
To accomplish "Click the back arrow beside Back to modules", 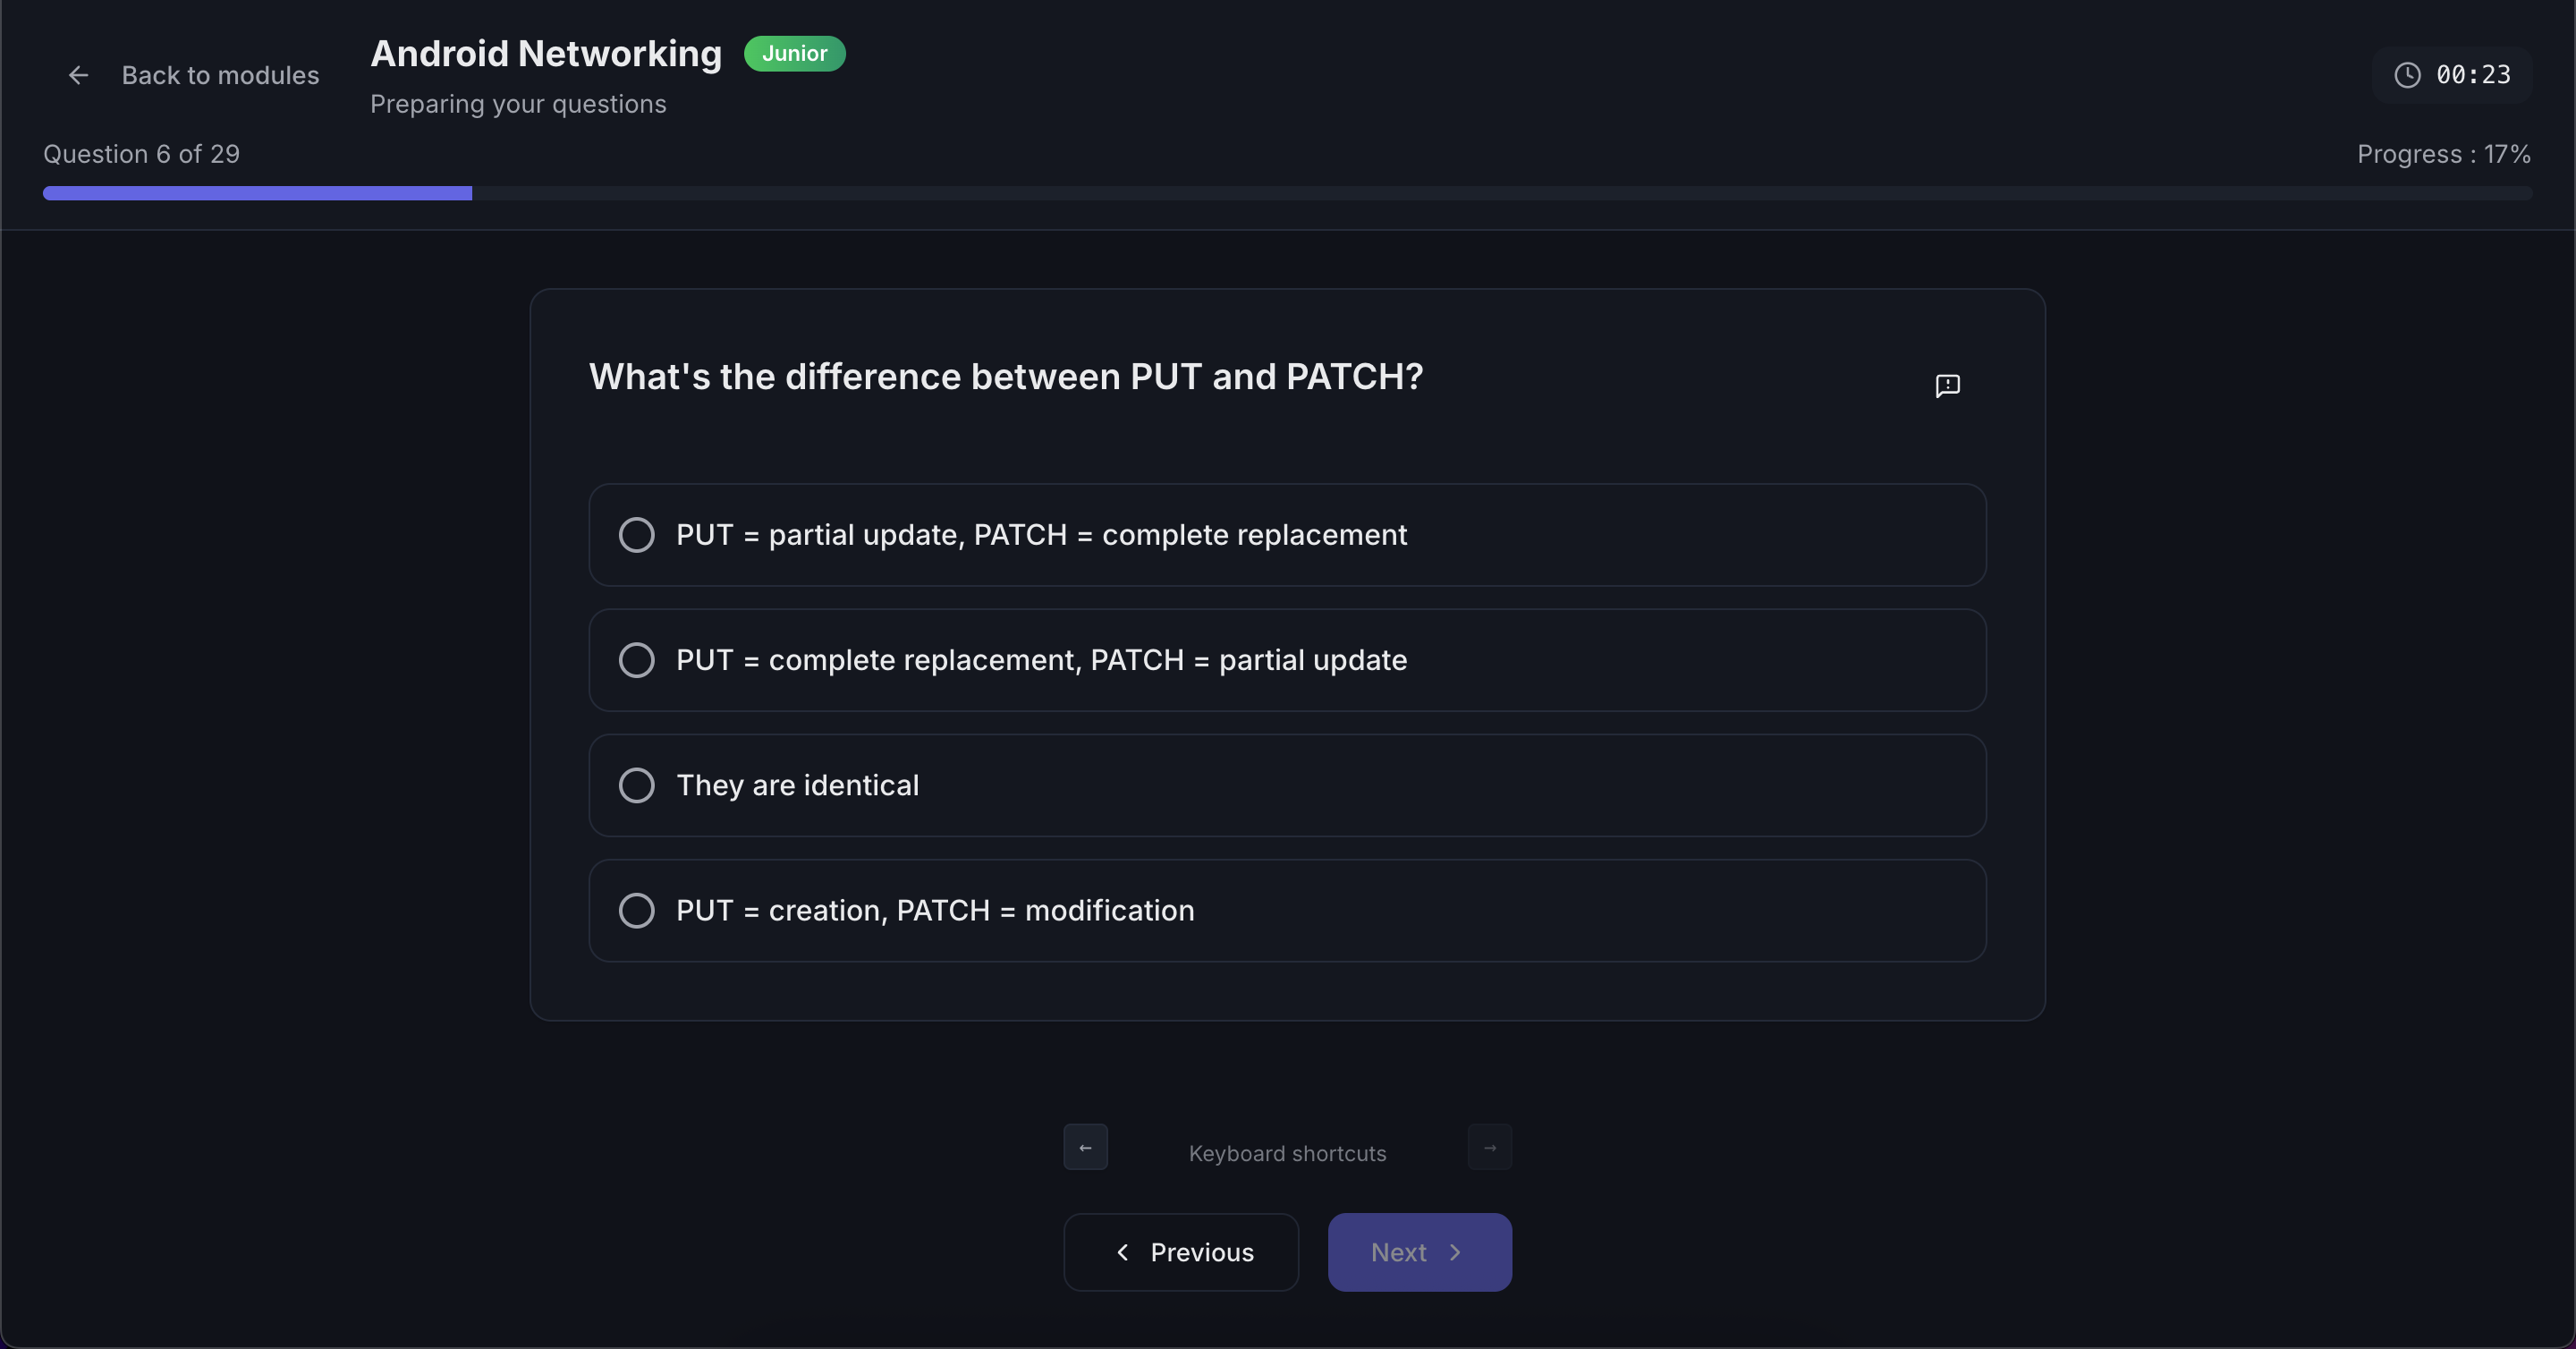I will (x=78, y=75).
